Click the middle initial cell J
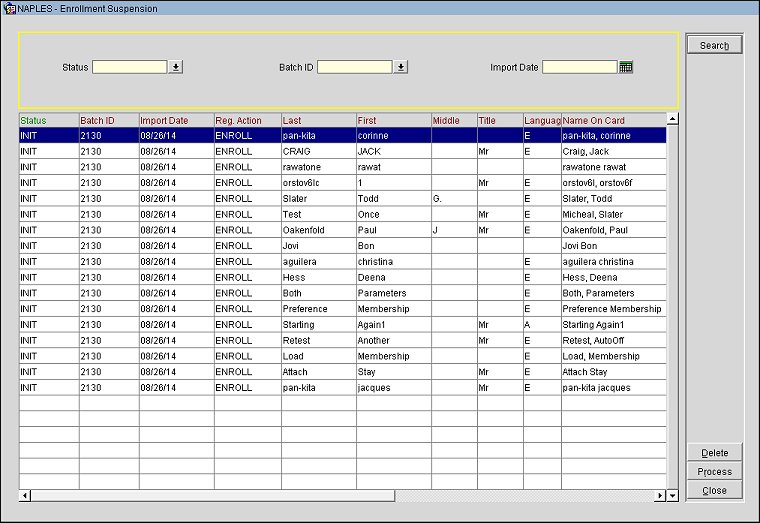The height and width of the screenshot is (523, 760). point(454,230)
